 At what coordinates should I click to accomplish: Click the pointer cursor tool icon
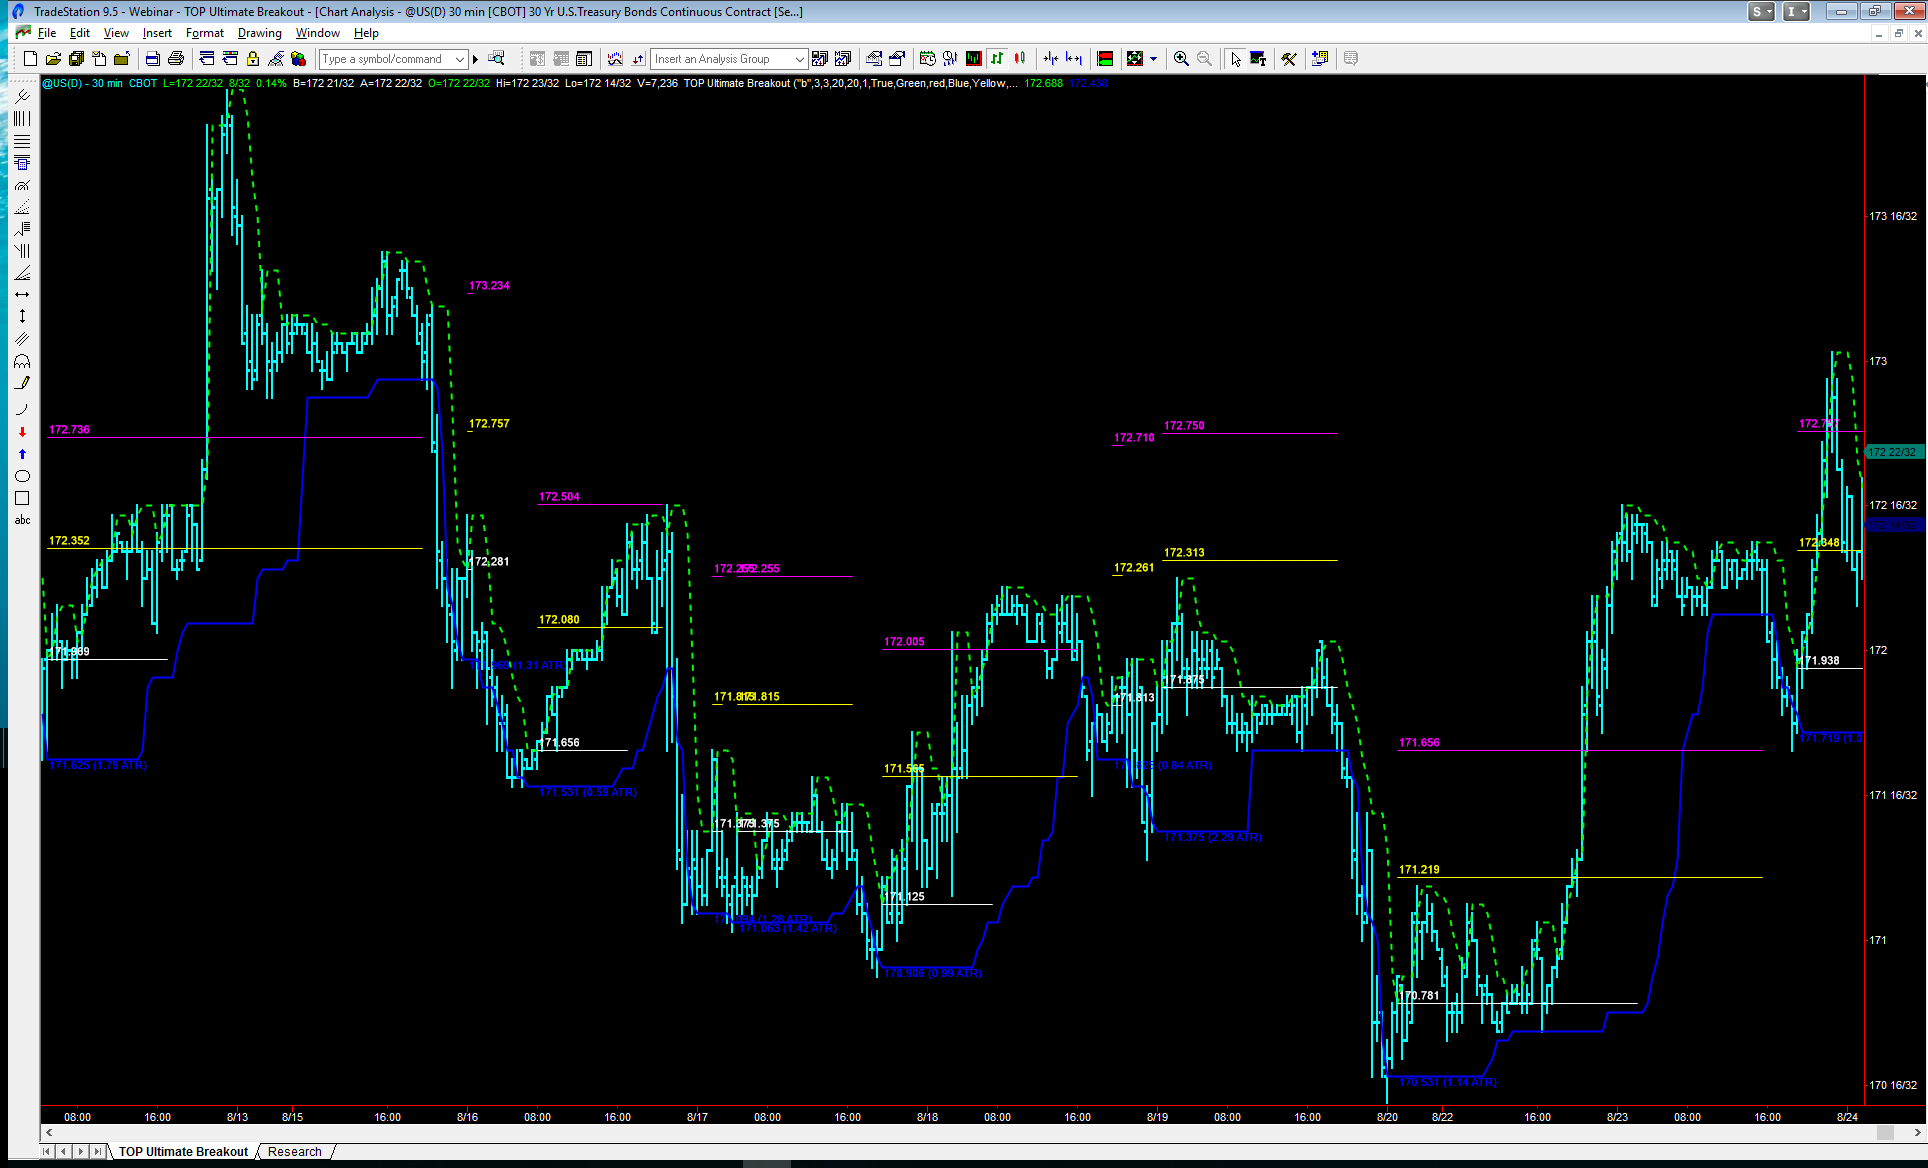(1236, 59)
